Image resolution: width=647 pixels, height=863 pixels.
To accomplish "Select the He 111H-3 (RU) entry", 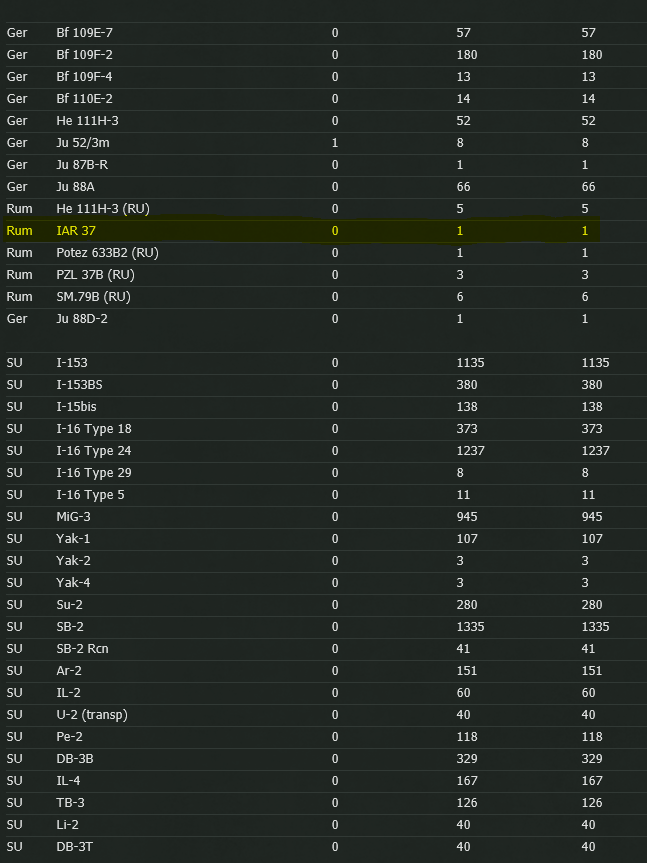I will point(103,209).
